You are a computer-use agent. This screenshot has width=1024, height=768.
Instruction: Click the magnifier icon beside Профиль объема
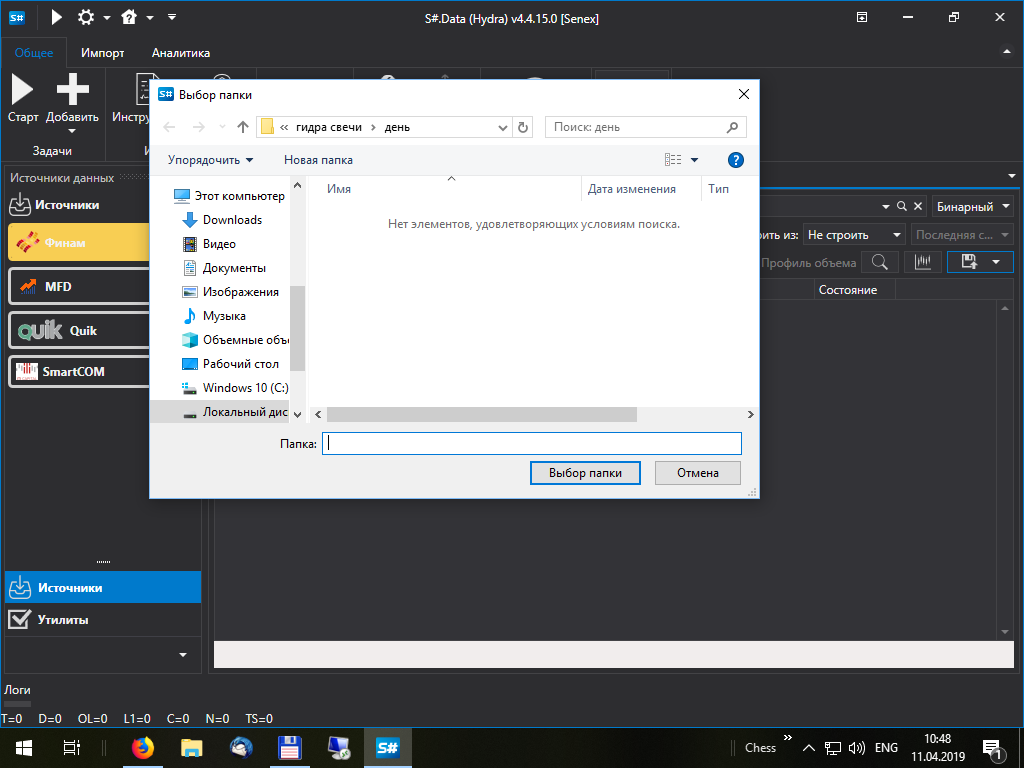click(x=880, y=263)
